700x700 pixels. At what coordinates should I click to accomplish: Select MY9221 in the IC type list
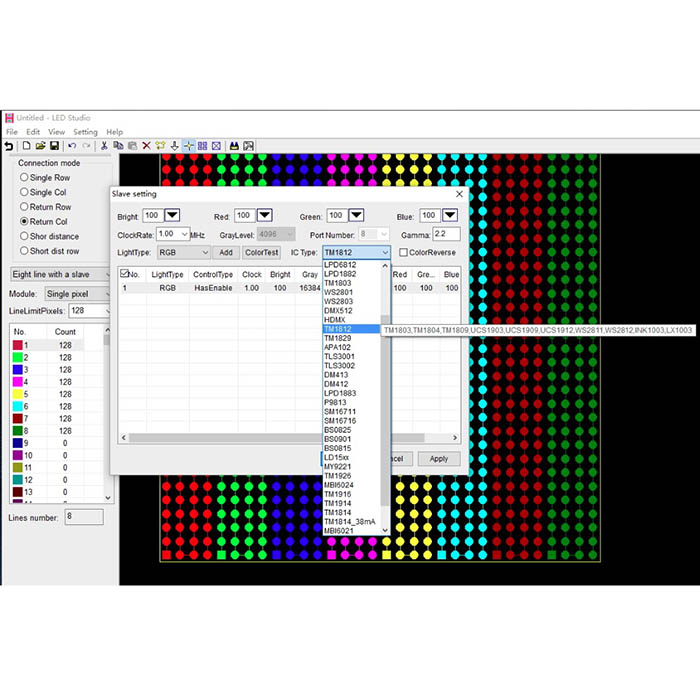click(x=351, y=467)
